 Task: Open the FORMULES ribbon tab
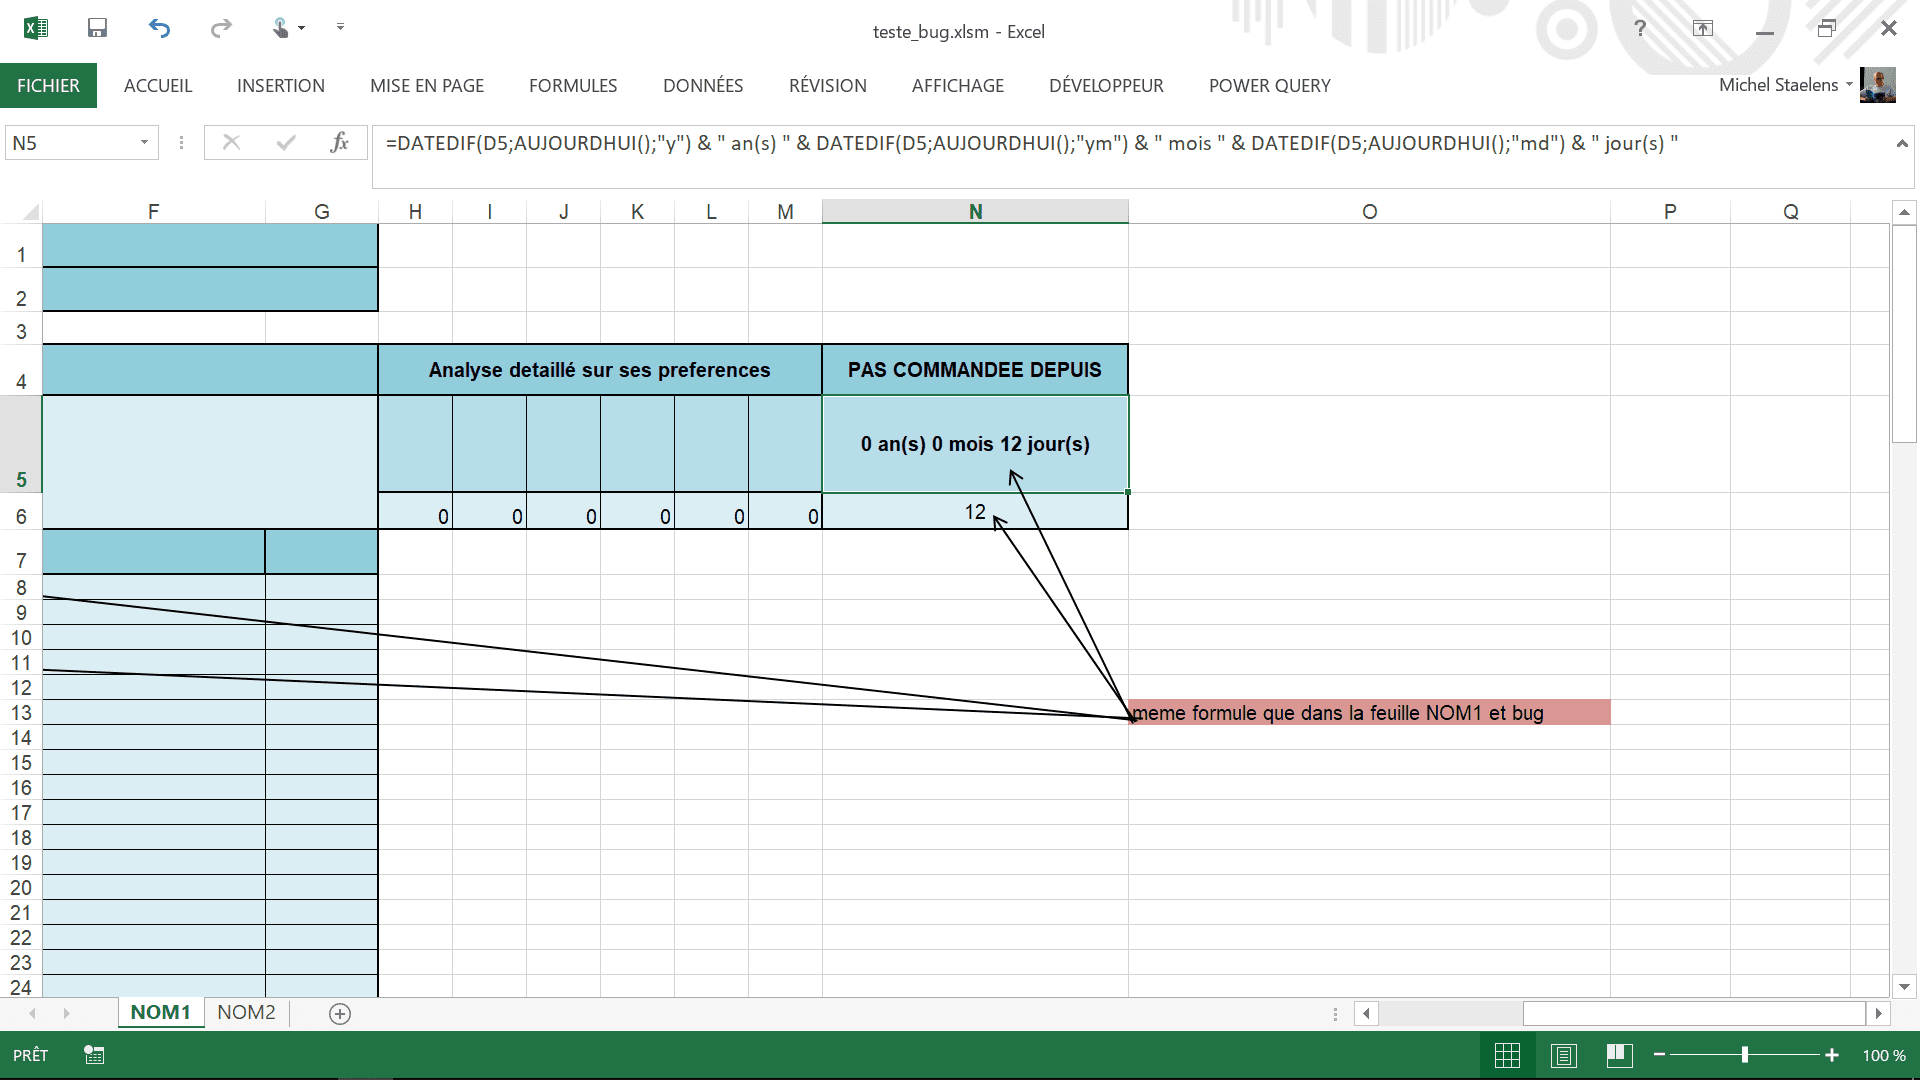tap(573, 86)
